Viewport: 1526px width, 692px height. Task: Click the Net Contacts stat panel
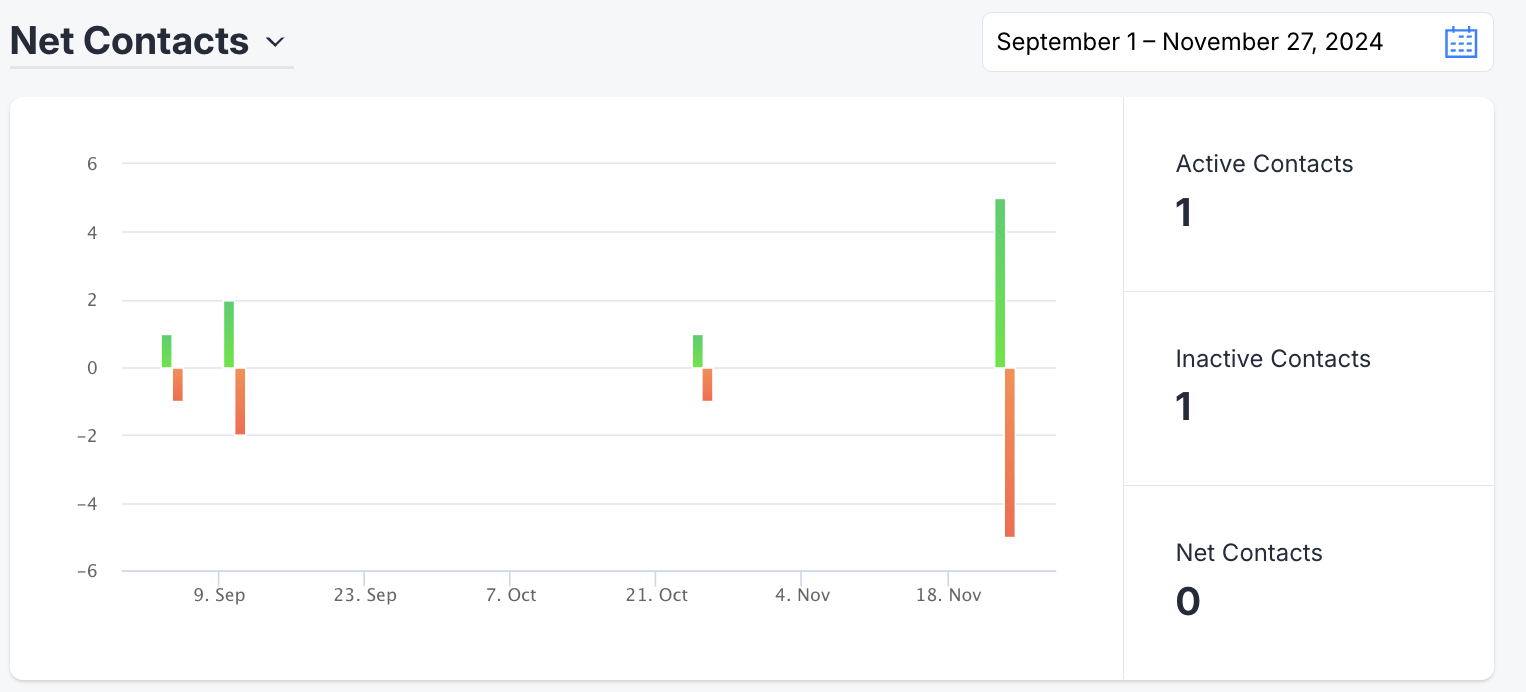(1309, 583)
